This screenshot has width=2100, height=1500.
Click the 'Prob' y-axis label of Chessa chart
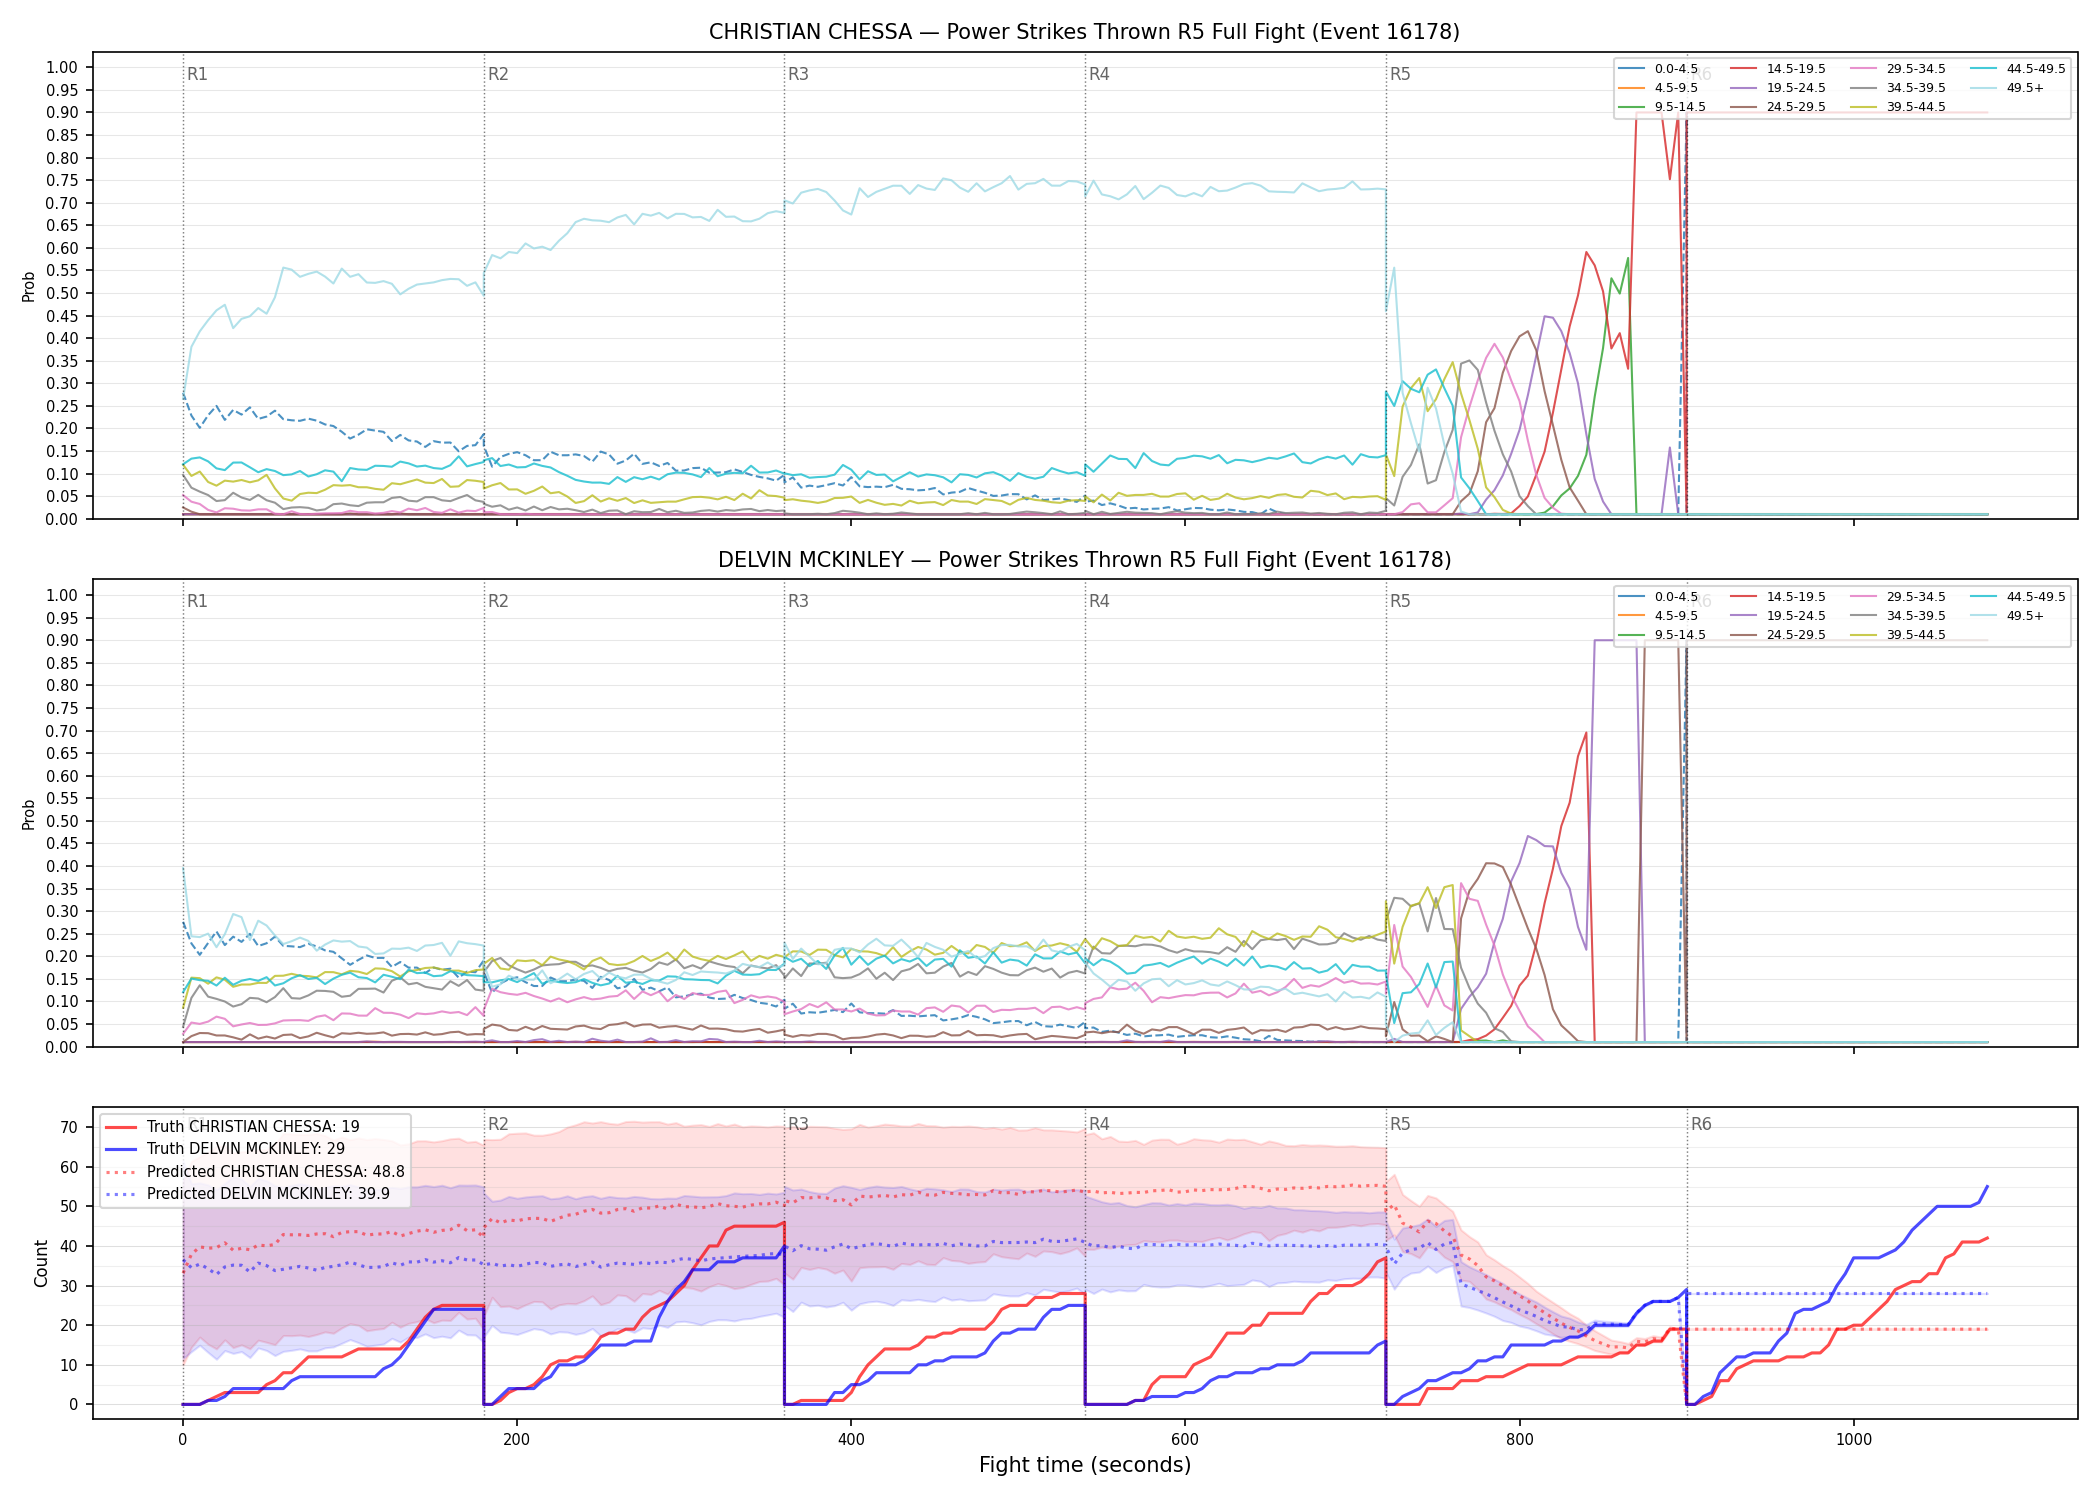pos(29,286)
